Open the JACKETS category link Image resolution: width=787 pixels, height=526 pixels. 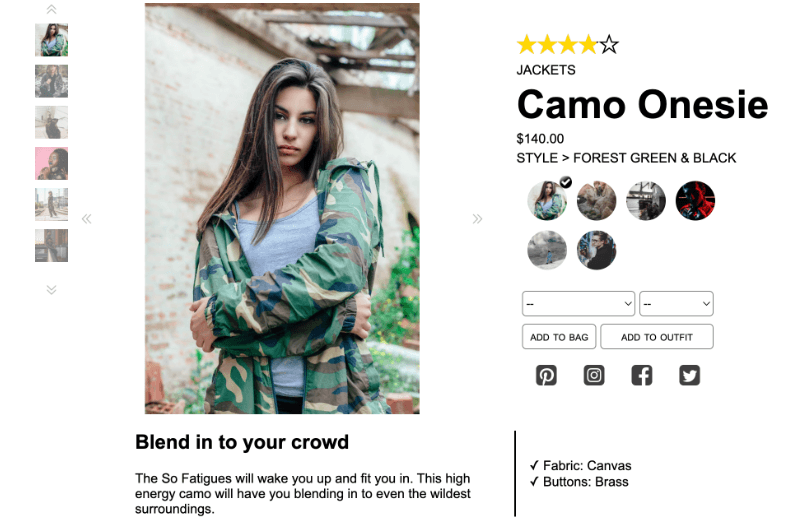pos(546,70)
